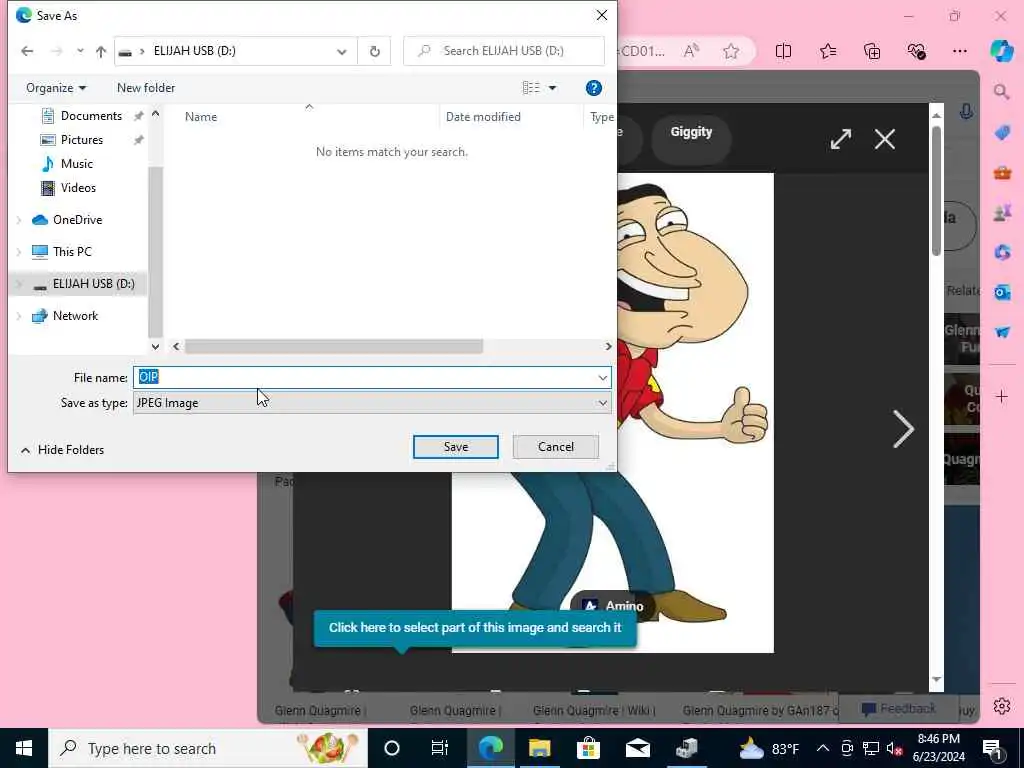Open OneDrive in navigation pane
Screen dimensions: 1024x768
pos(77,220)
